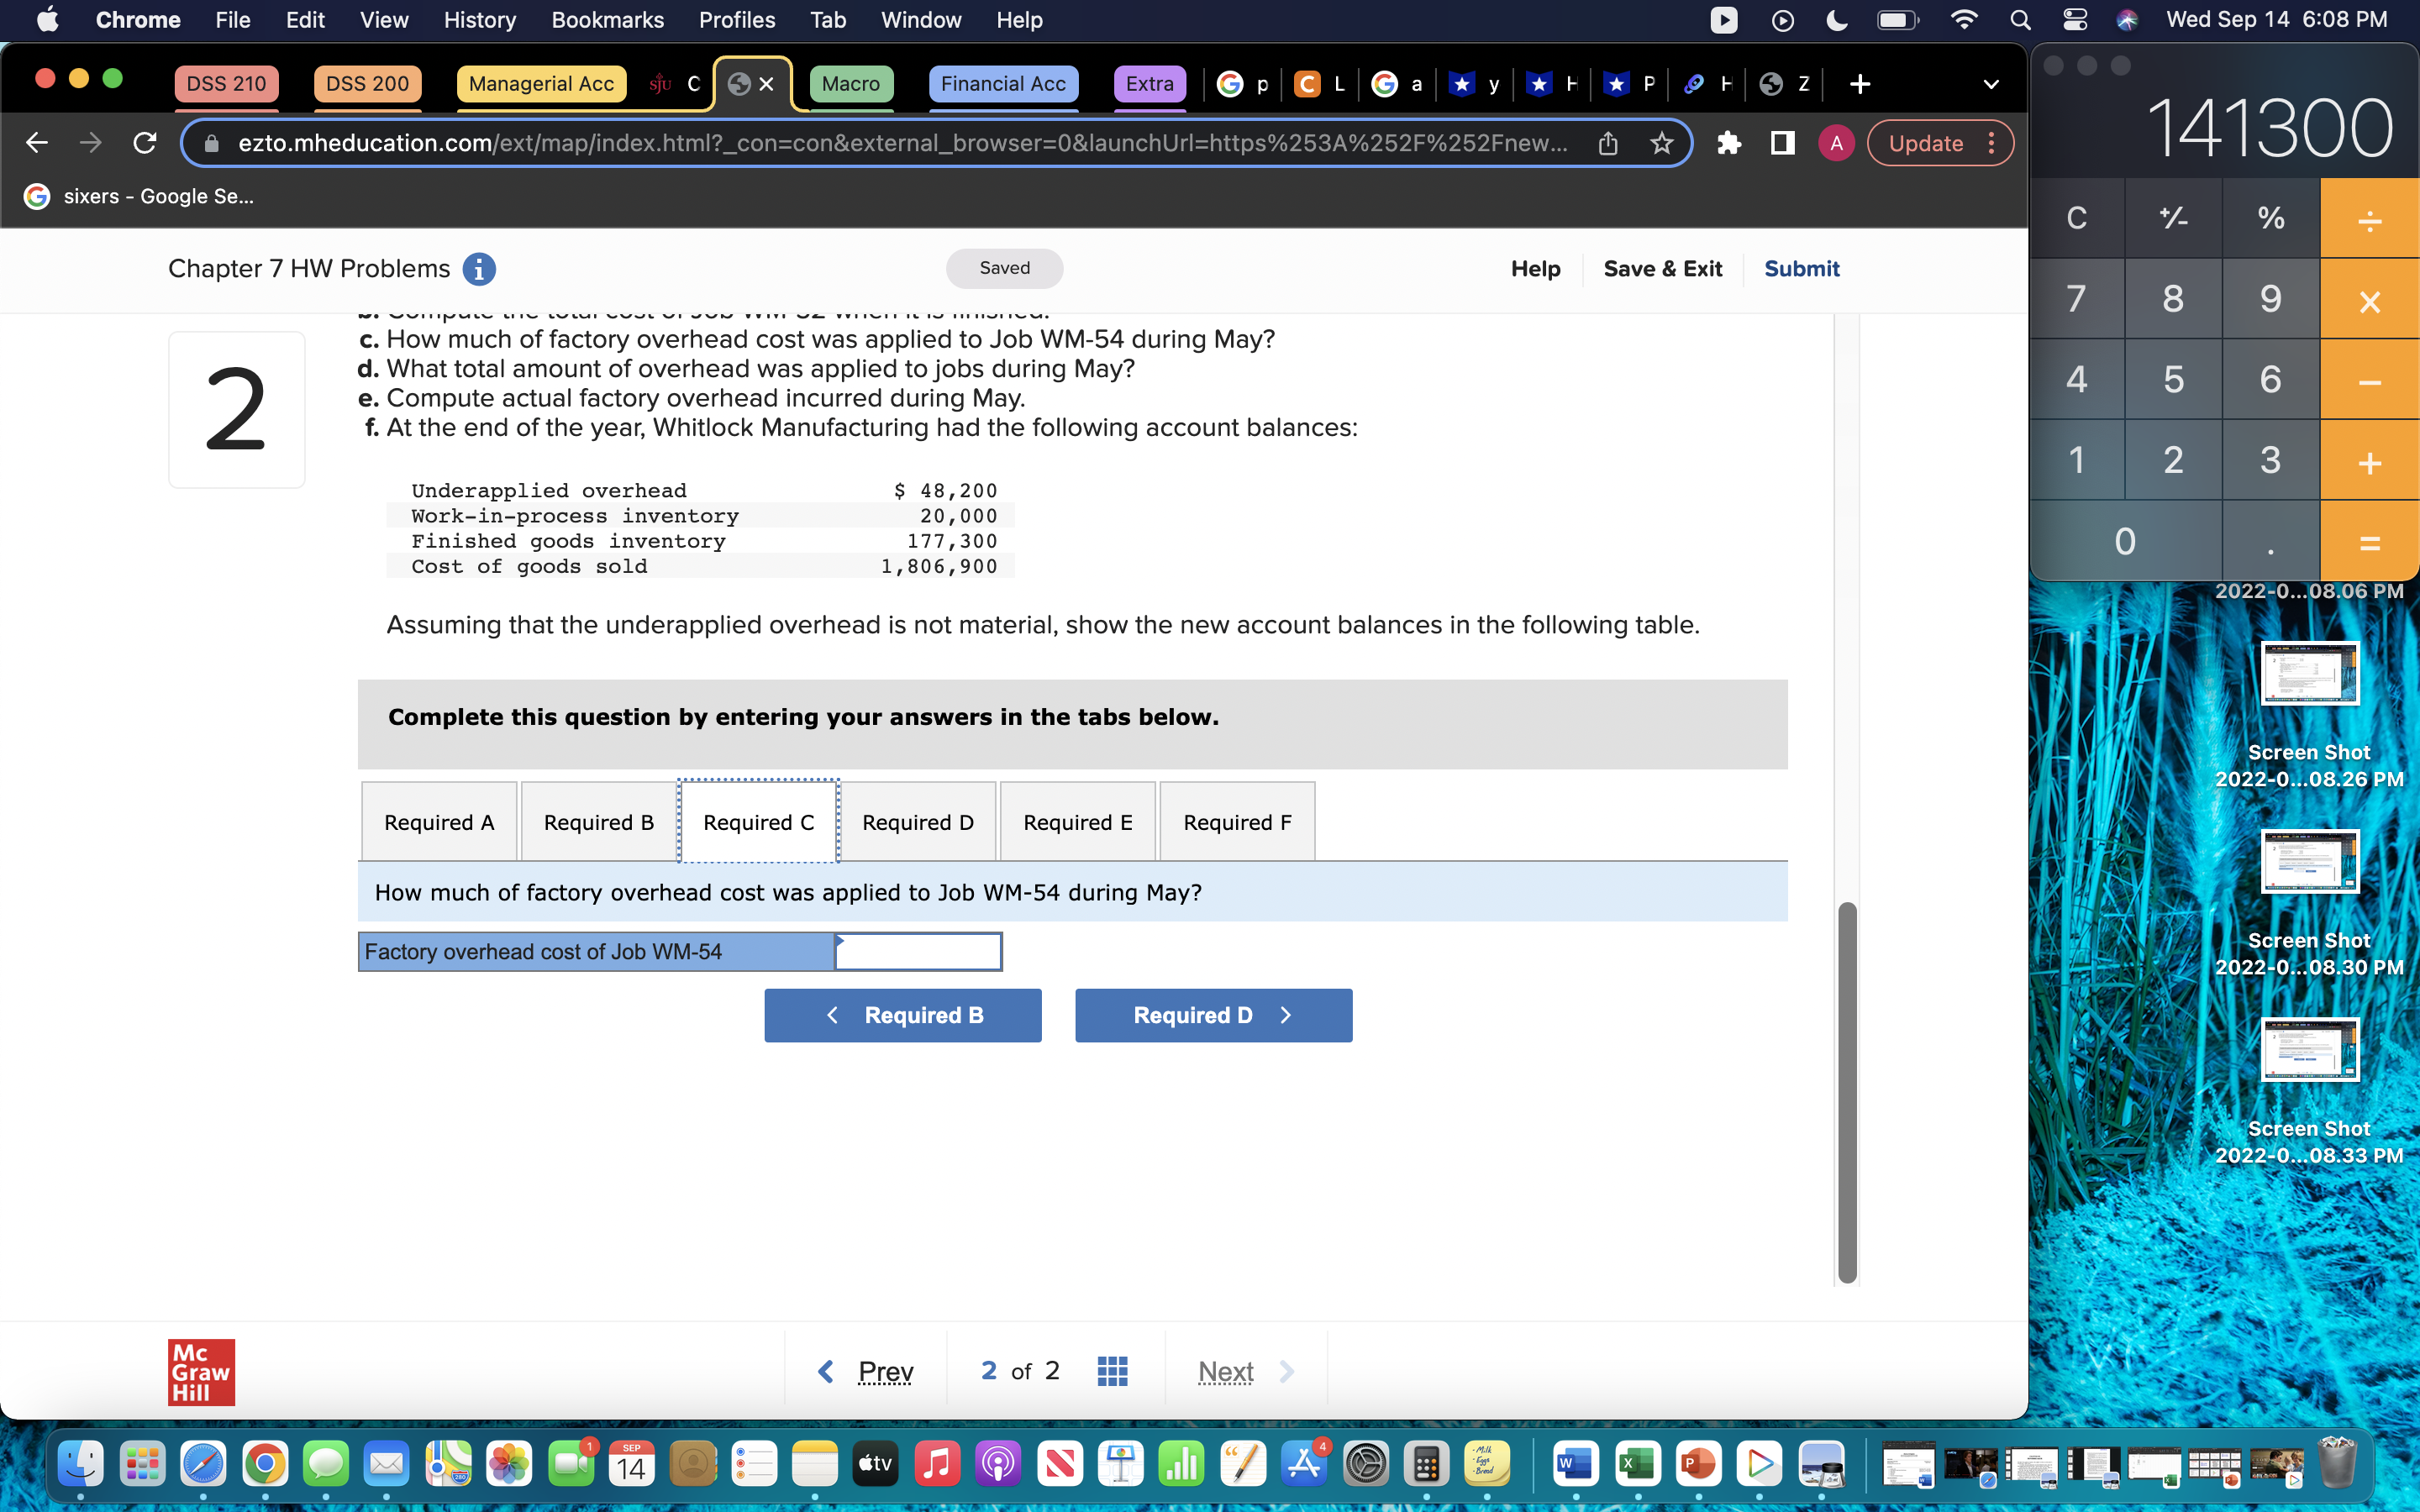Click the McGraw Hill logo

click(x=199, y=1371)
